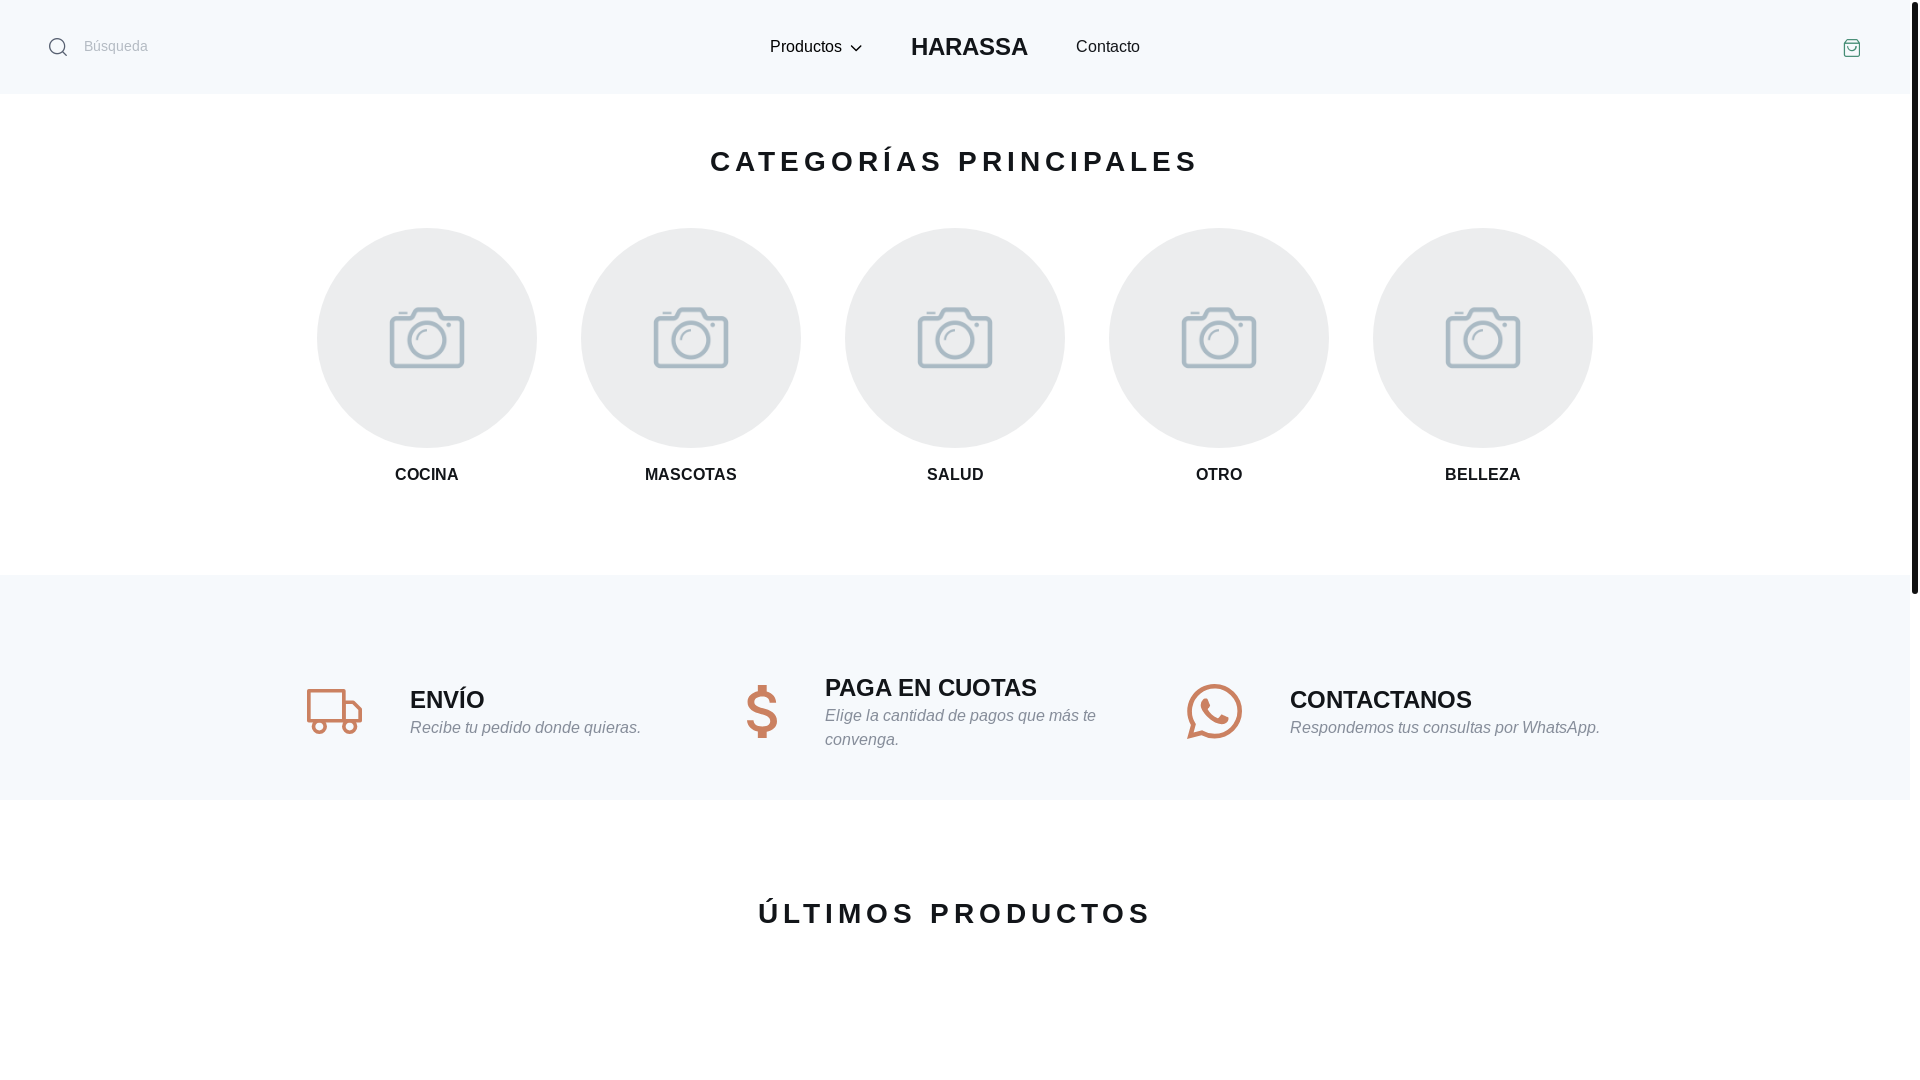The image size is (1920, 1080).
Task: Click the dollar sign payment icon
Action: point(762,711)
